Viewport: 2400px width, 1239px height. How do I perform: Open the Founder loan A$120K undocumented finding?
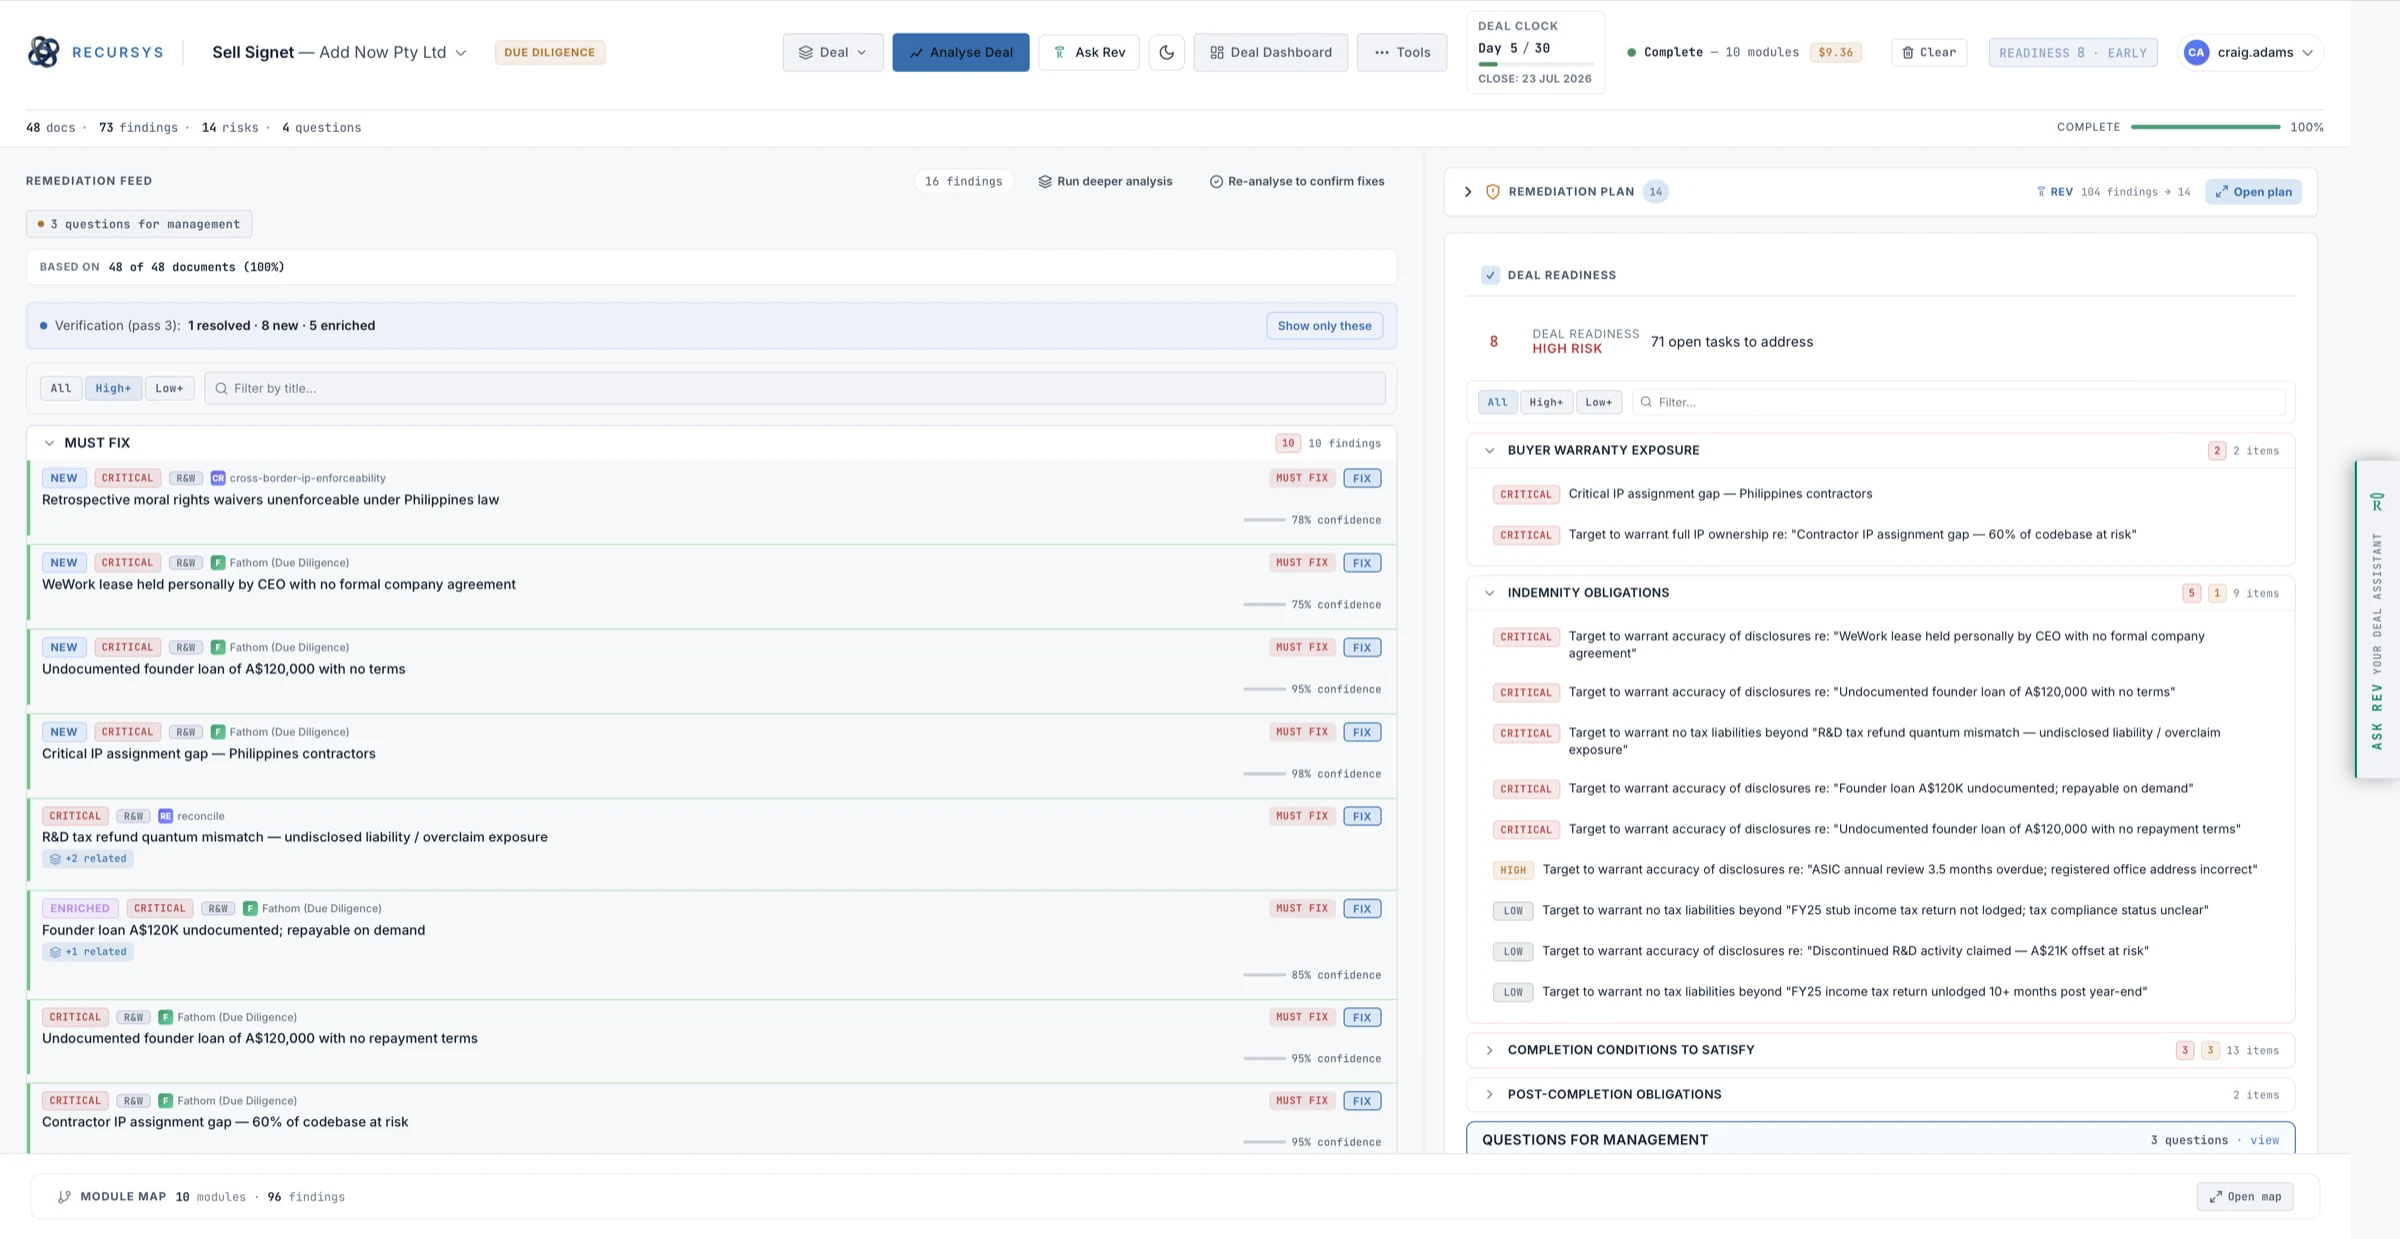pos(233,930)
